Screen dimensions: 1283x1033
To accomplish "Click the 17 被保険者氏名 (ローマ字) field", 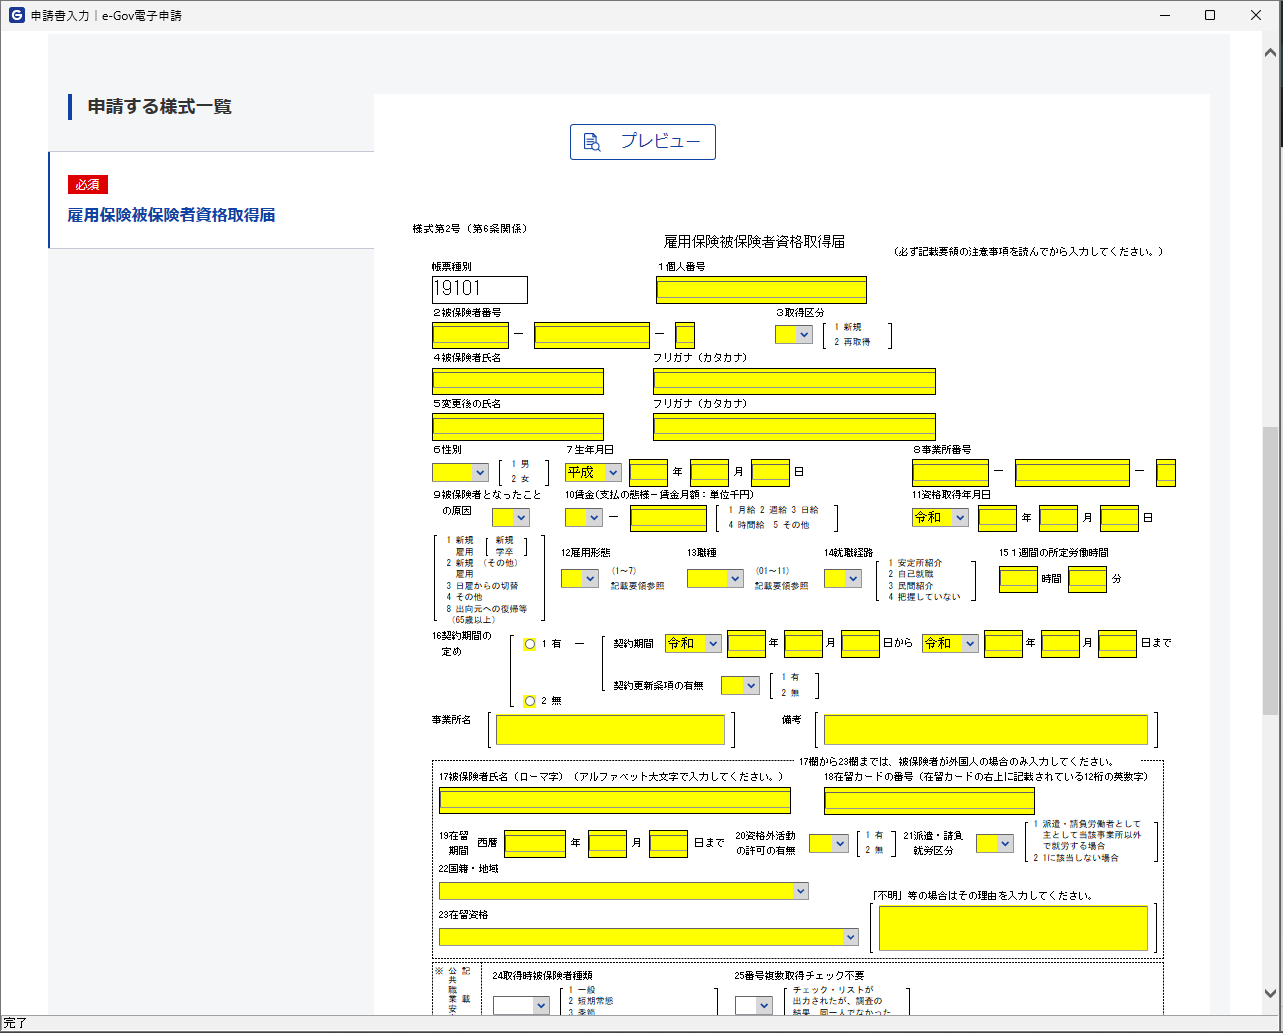I will (x=615, y=800).
